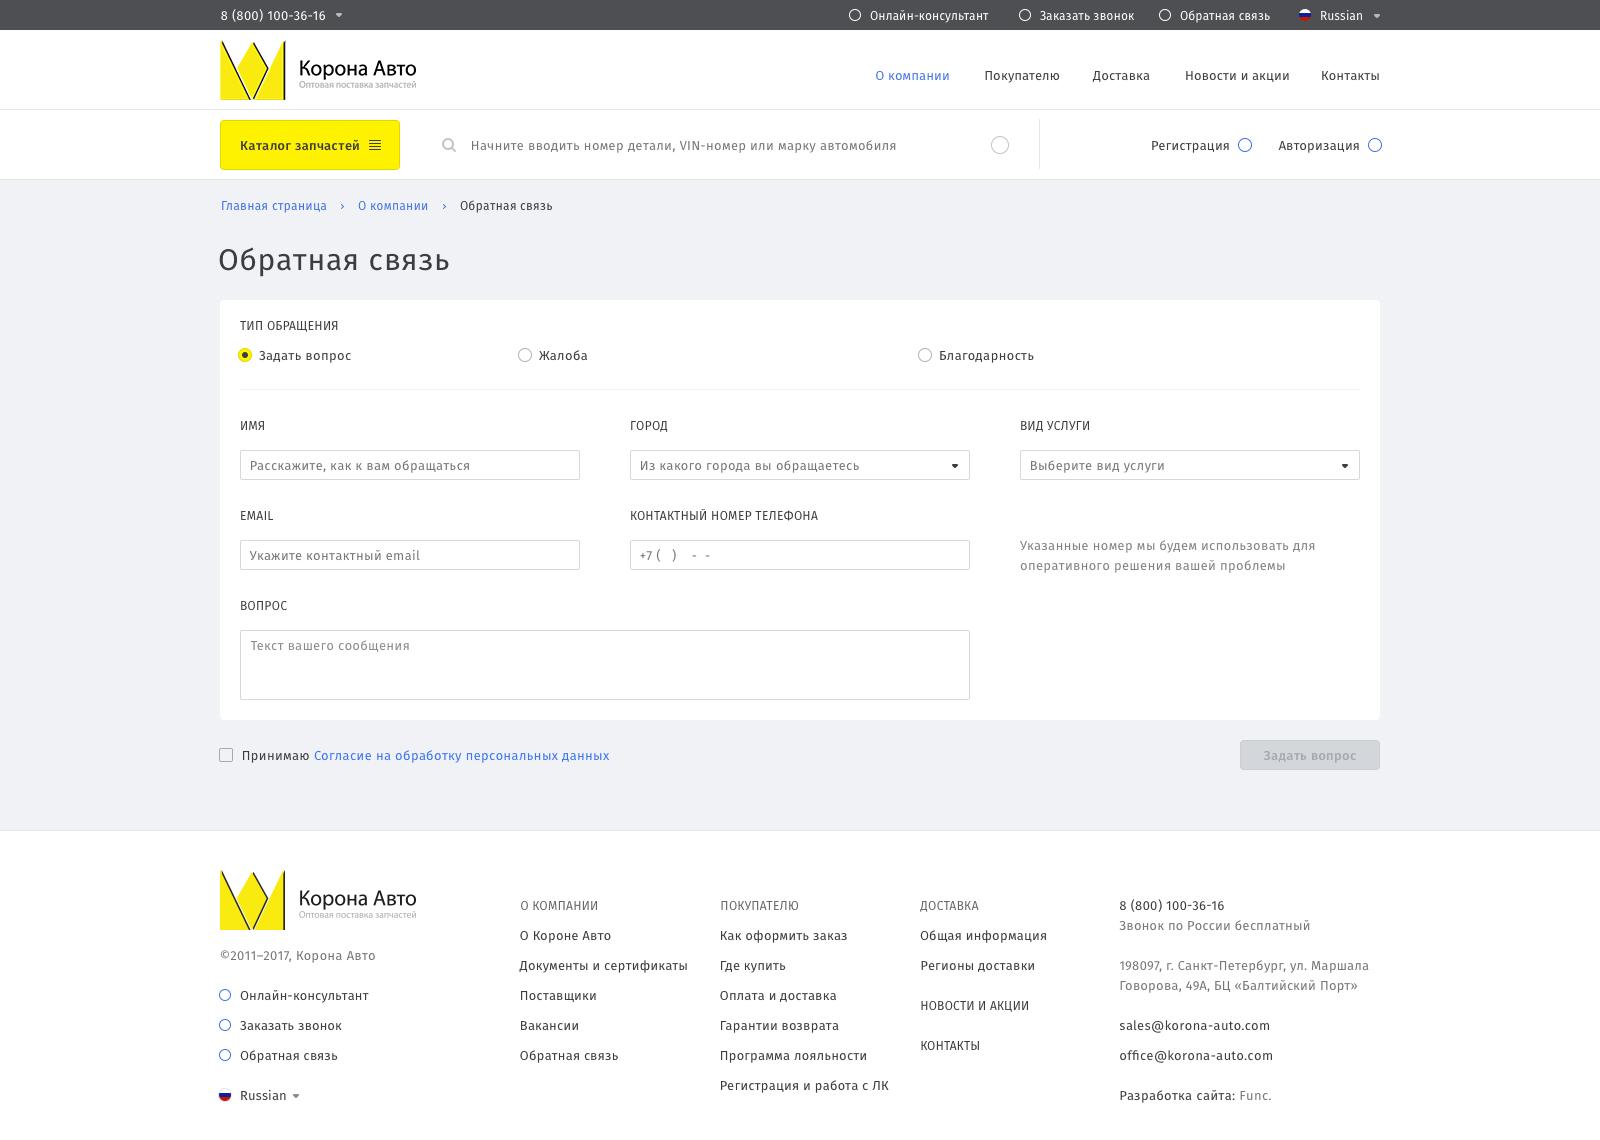1600x1140 pixels.
Task: Select the Жалоба radio button
Action: tap(525, 355)
